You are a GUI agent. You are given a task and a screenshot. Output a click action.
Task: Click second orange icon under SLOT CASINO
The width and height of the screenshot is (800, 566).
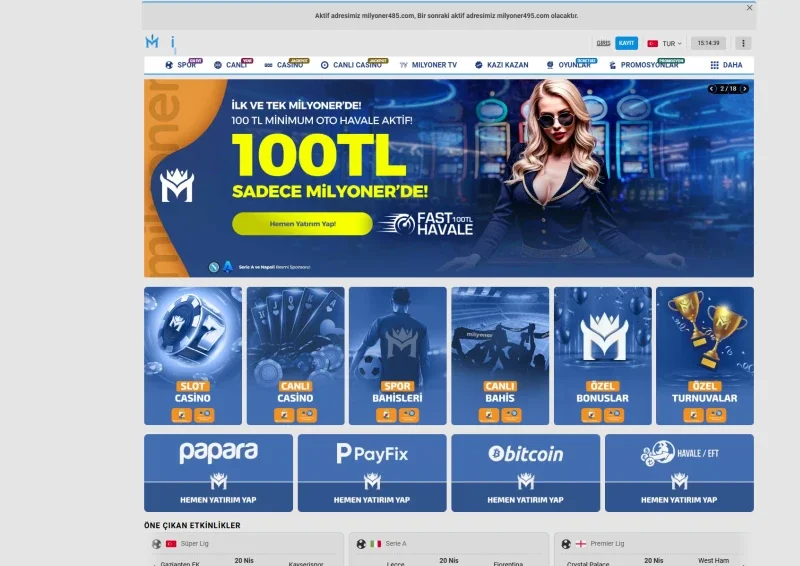[204, 415]
